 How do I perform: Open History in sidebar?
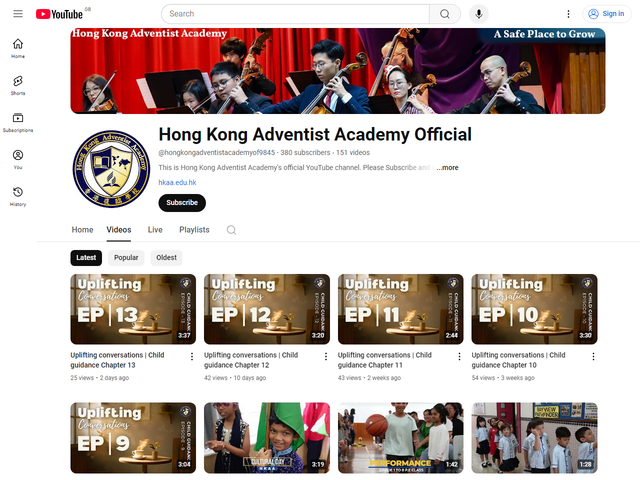coord(18,196)
